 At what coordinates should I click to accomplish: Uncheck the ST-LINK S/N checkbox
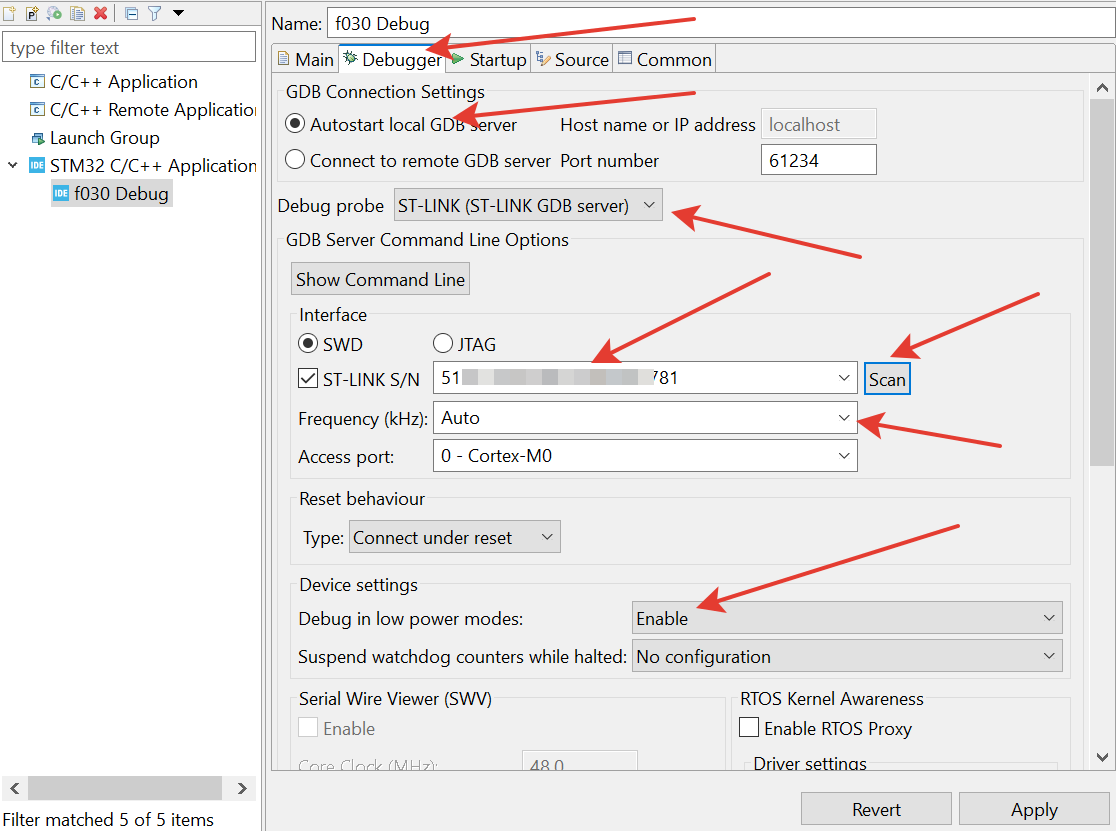coord(309,379)
